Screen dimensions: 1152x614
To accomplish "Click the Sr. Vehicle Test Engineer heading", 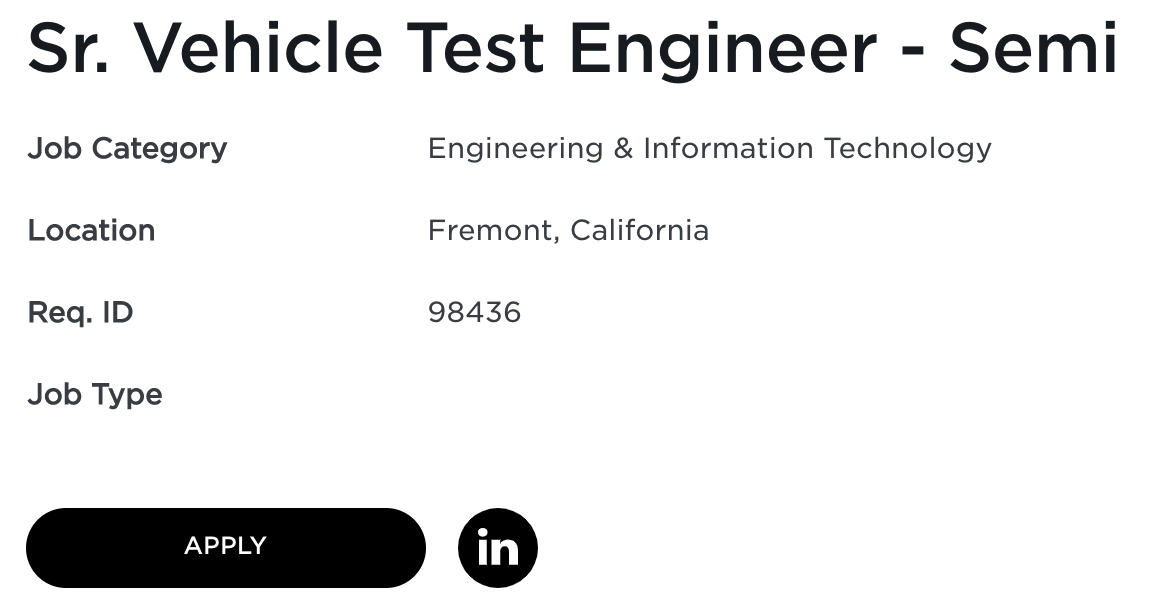I will pos(572,48).
